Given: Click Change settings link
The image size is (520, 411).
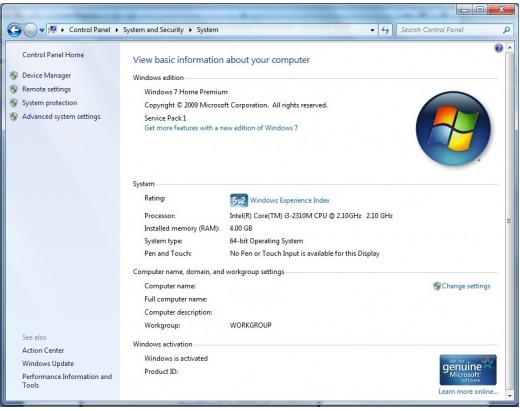Looking at the screenshot, I should pyautogui.click(x=466, y=286).
